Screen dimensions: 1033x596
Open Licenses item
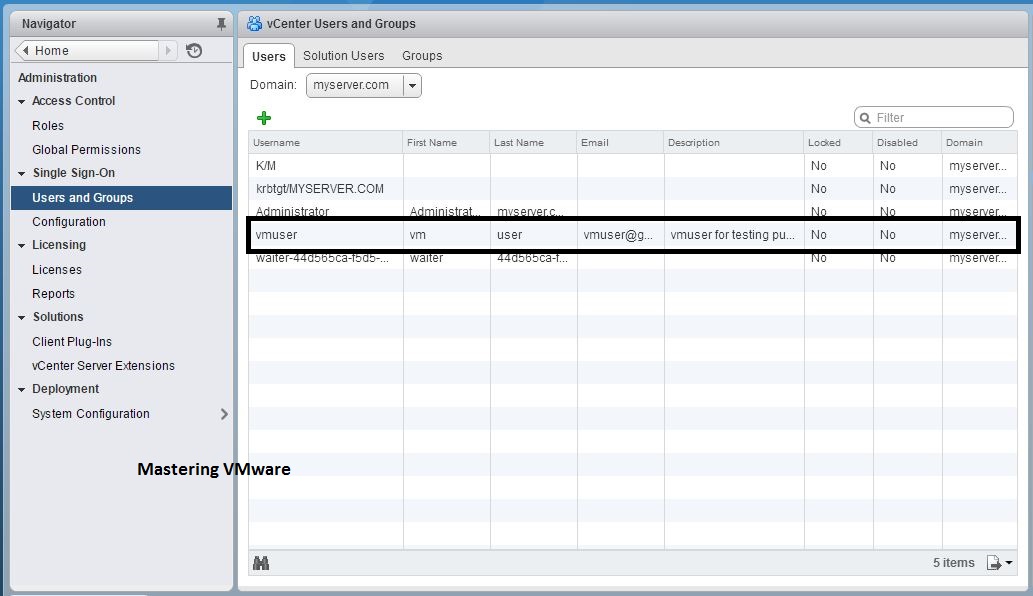tap(57, 270)
